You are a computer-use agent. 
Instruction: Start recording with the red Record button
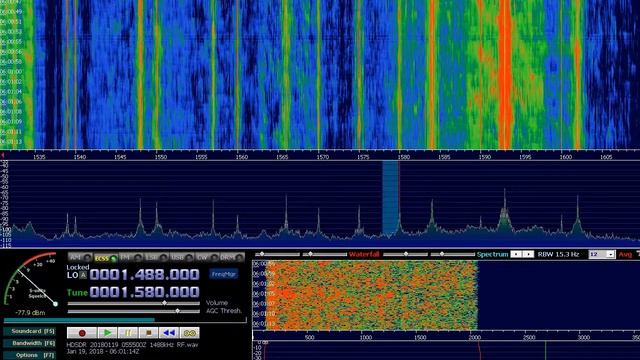[82, 333]
